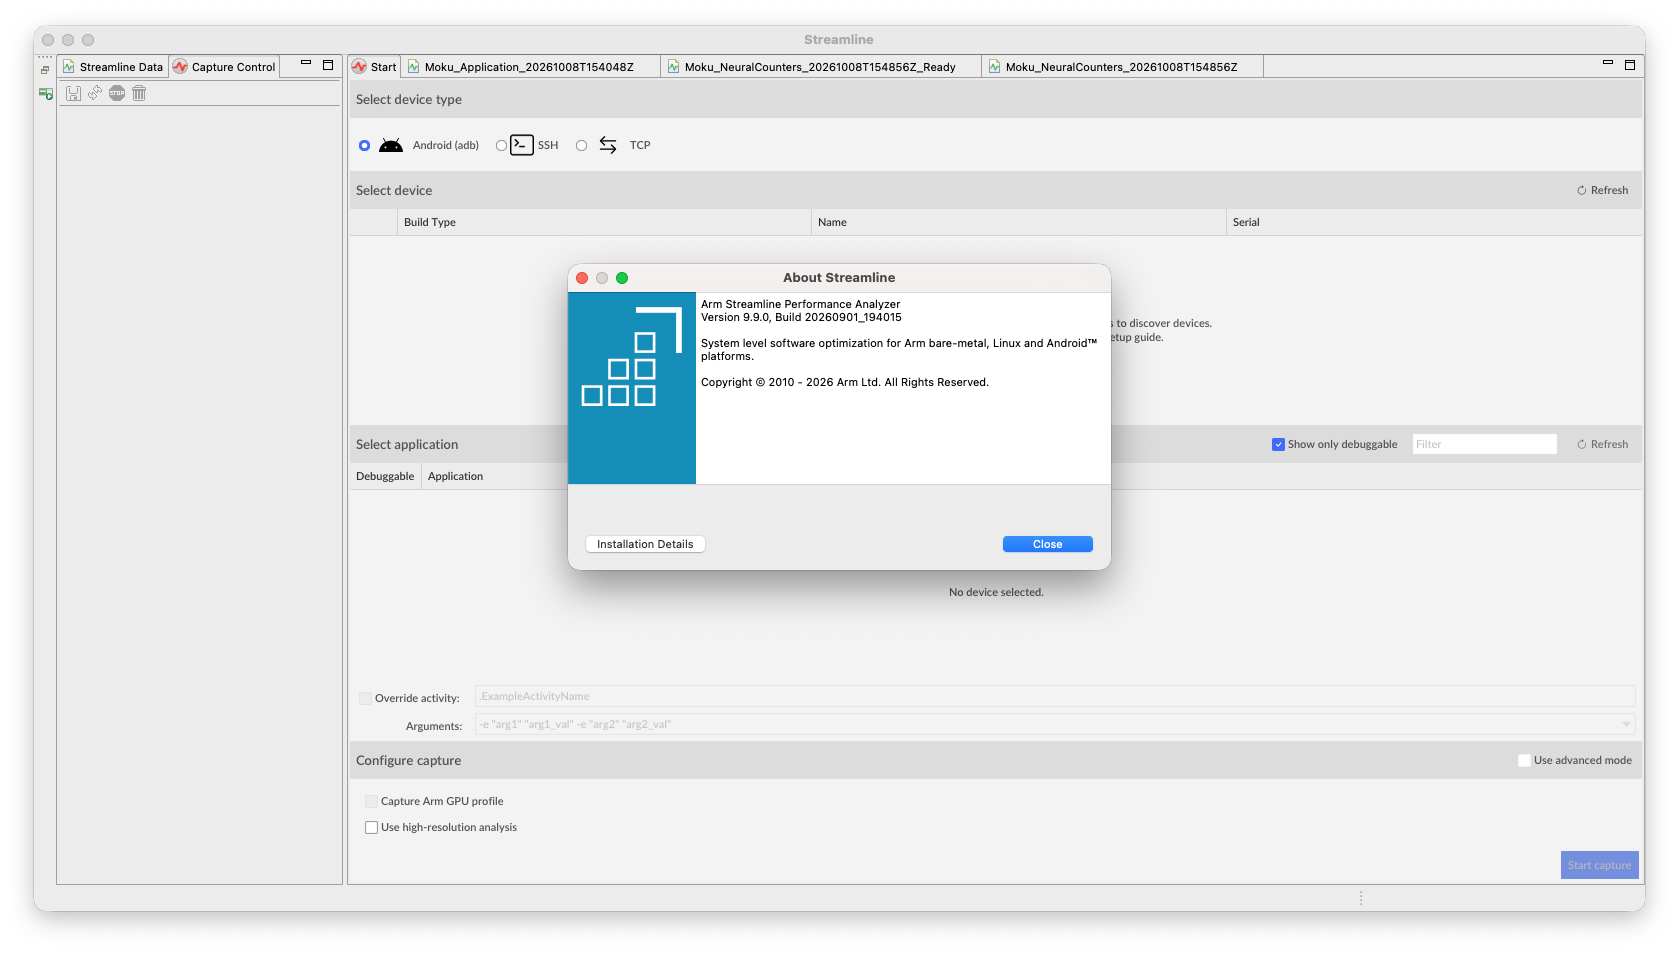Minimize the editor area panel

click(1608, 63)
